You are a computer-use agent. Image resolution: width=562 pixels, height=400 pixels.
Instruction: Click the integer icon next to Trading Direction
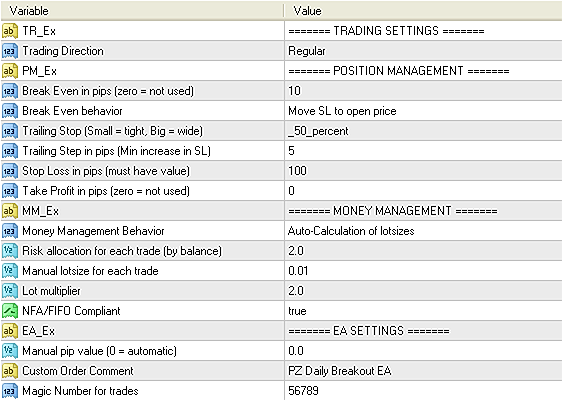pyautogui.click(x=9, y=51)
